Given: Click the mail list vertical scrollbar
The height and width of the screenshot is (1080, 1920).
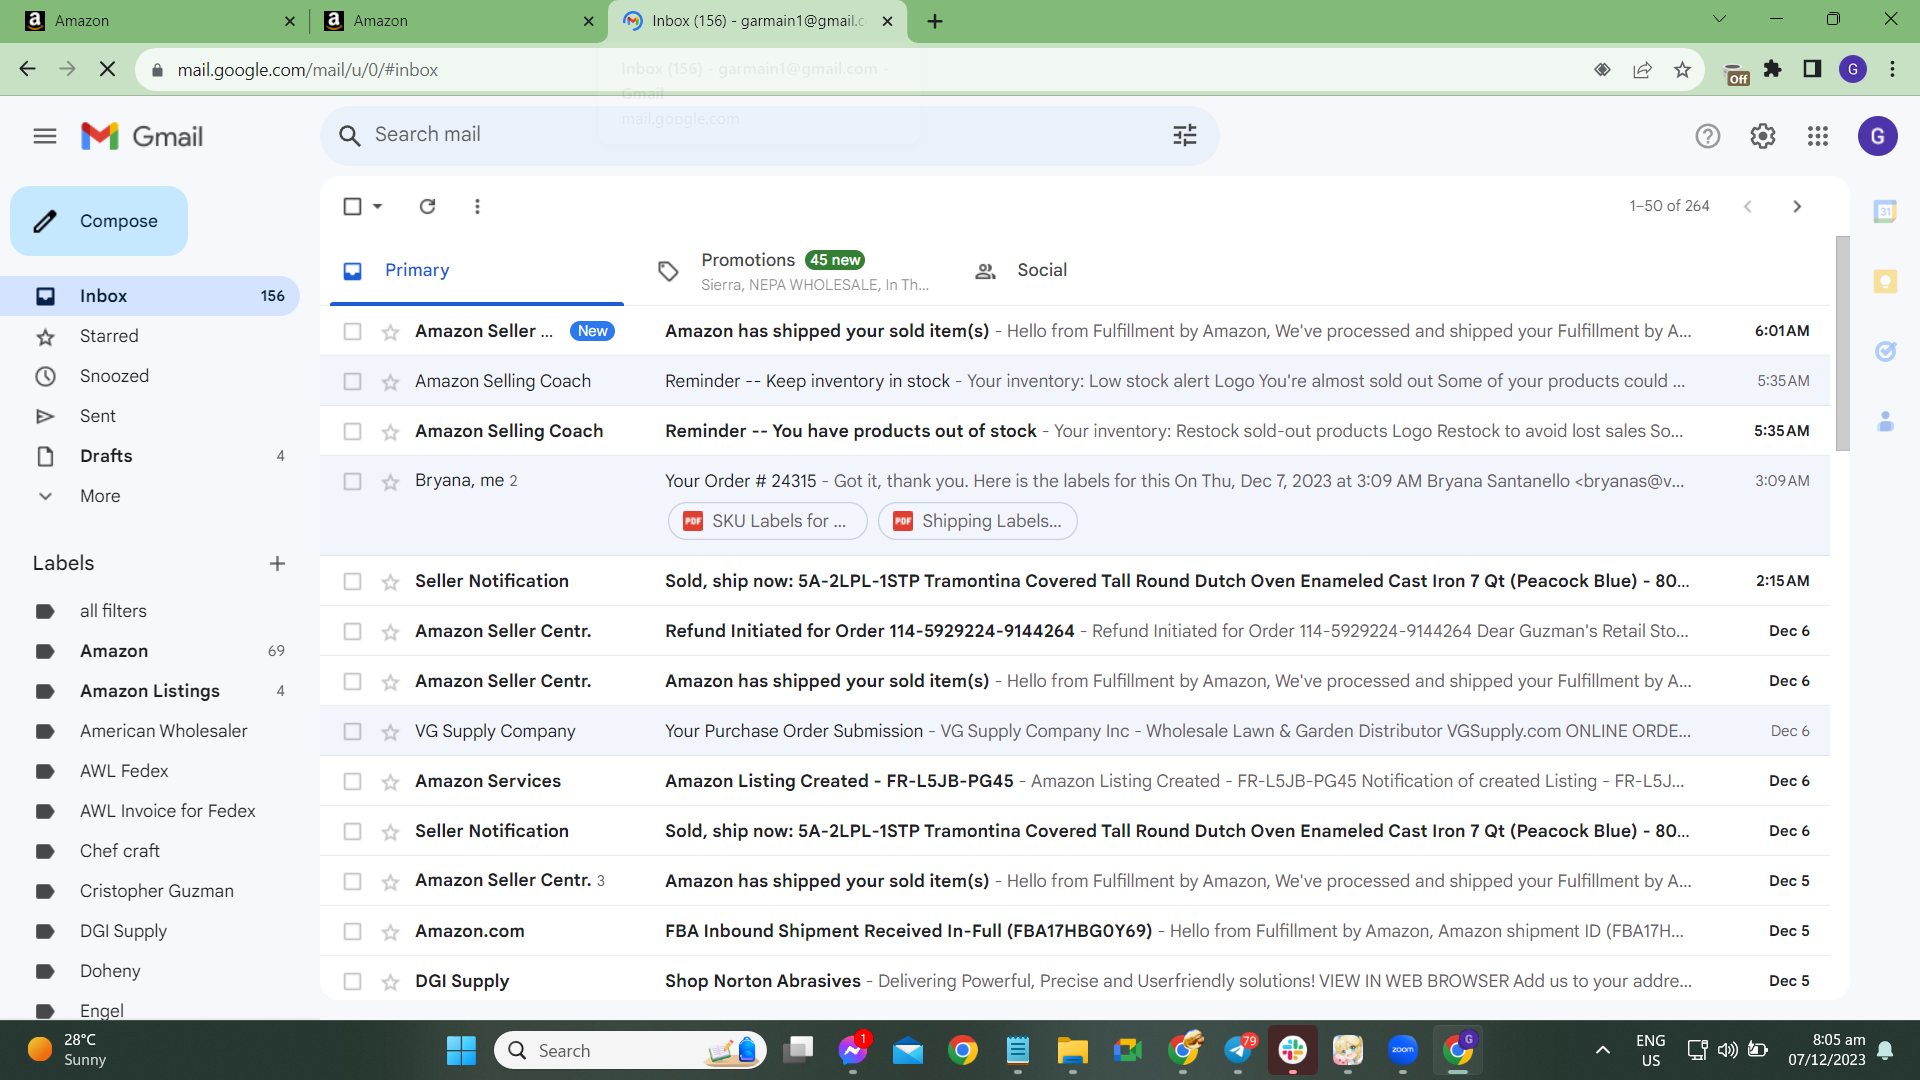Looking at the screenshot, I should tap(1842, 343).
